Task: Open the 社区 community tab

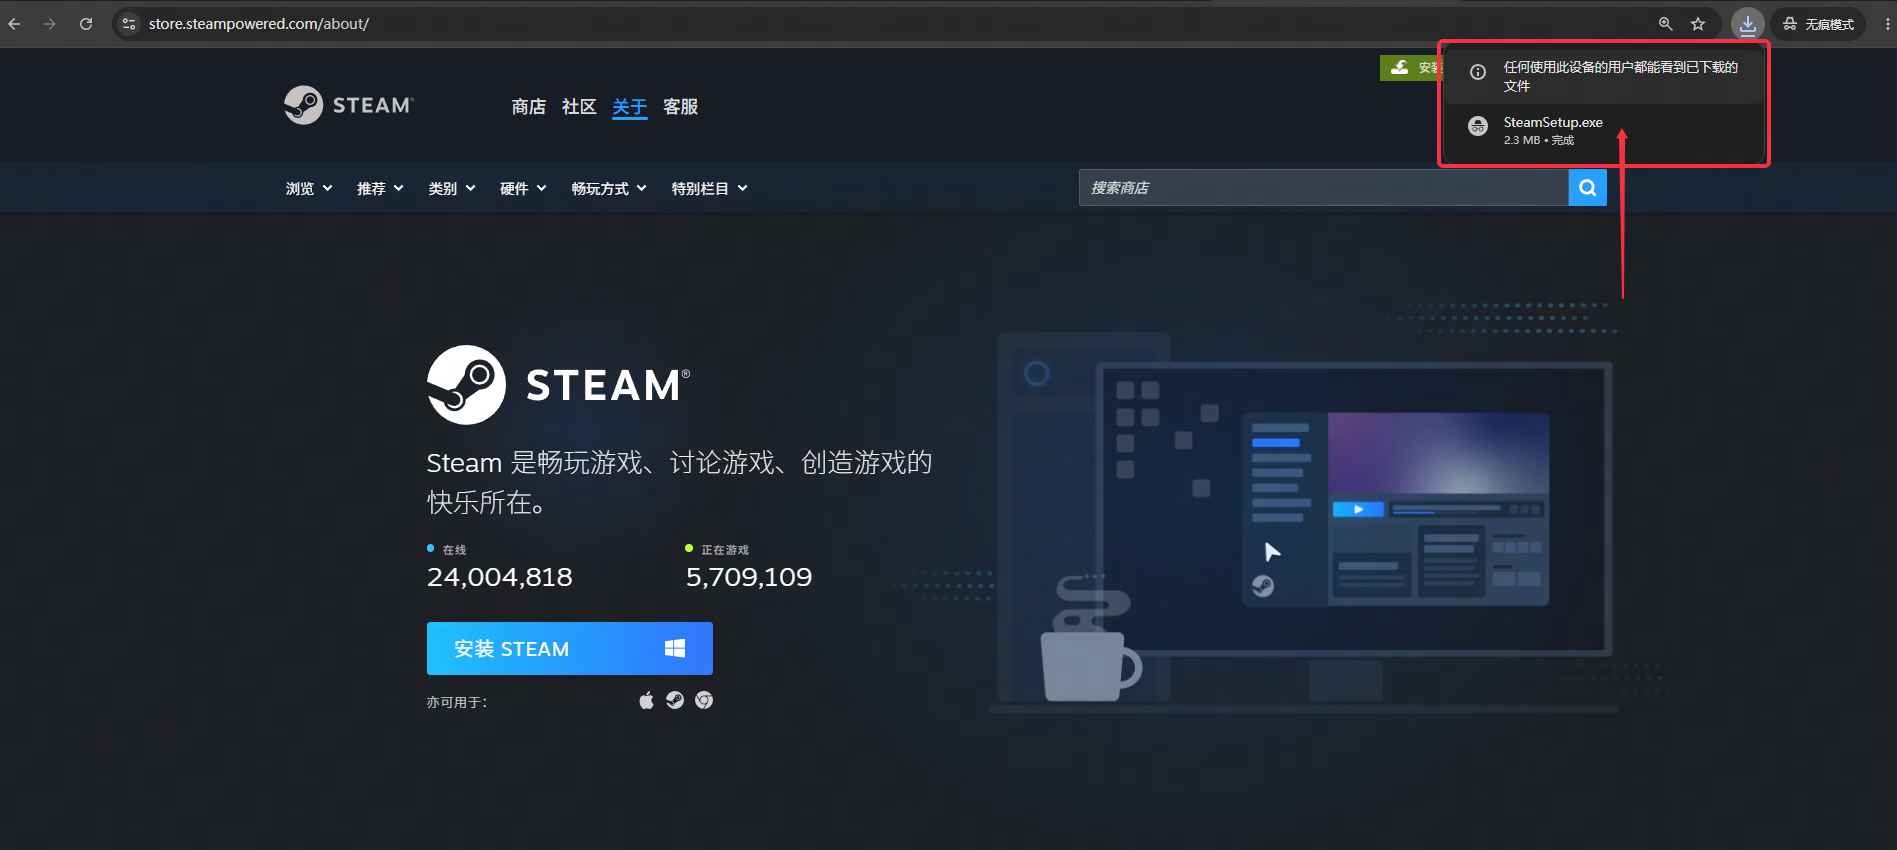Action: [x=579, y=107]
